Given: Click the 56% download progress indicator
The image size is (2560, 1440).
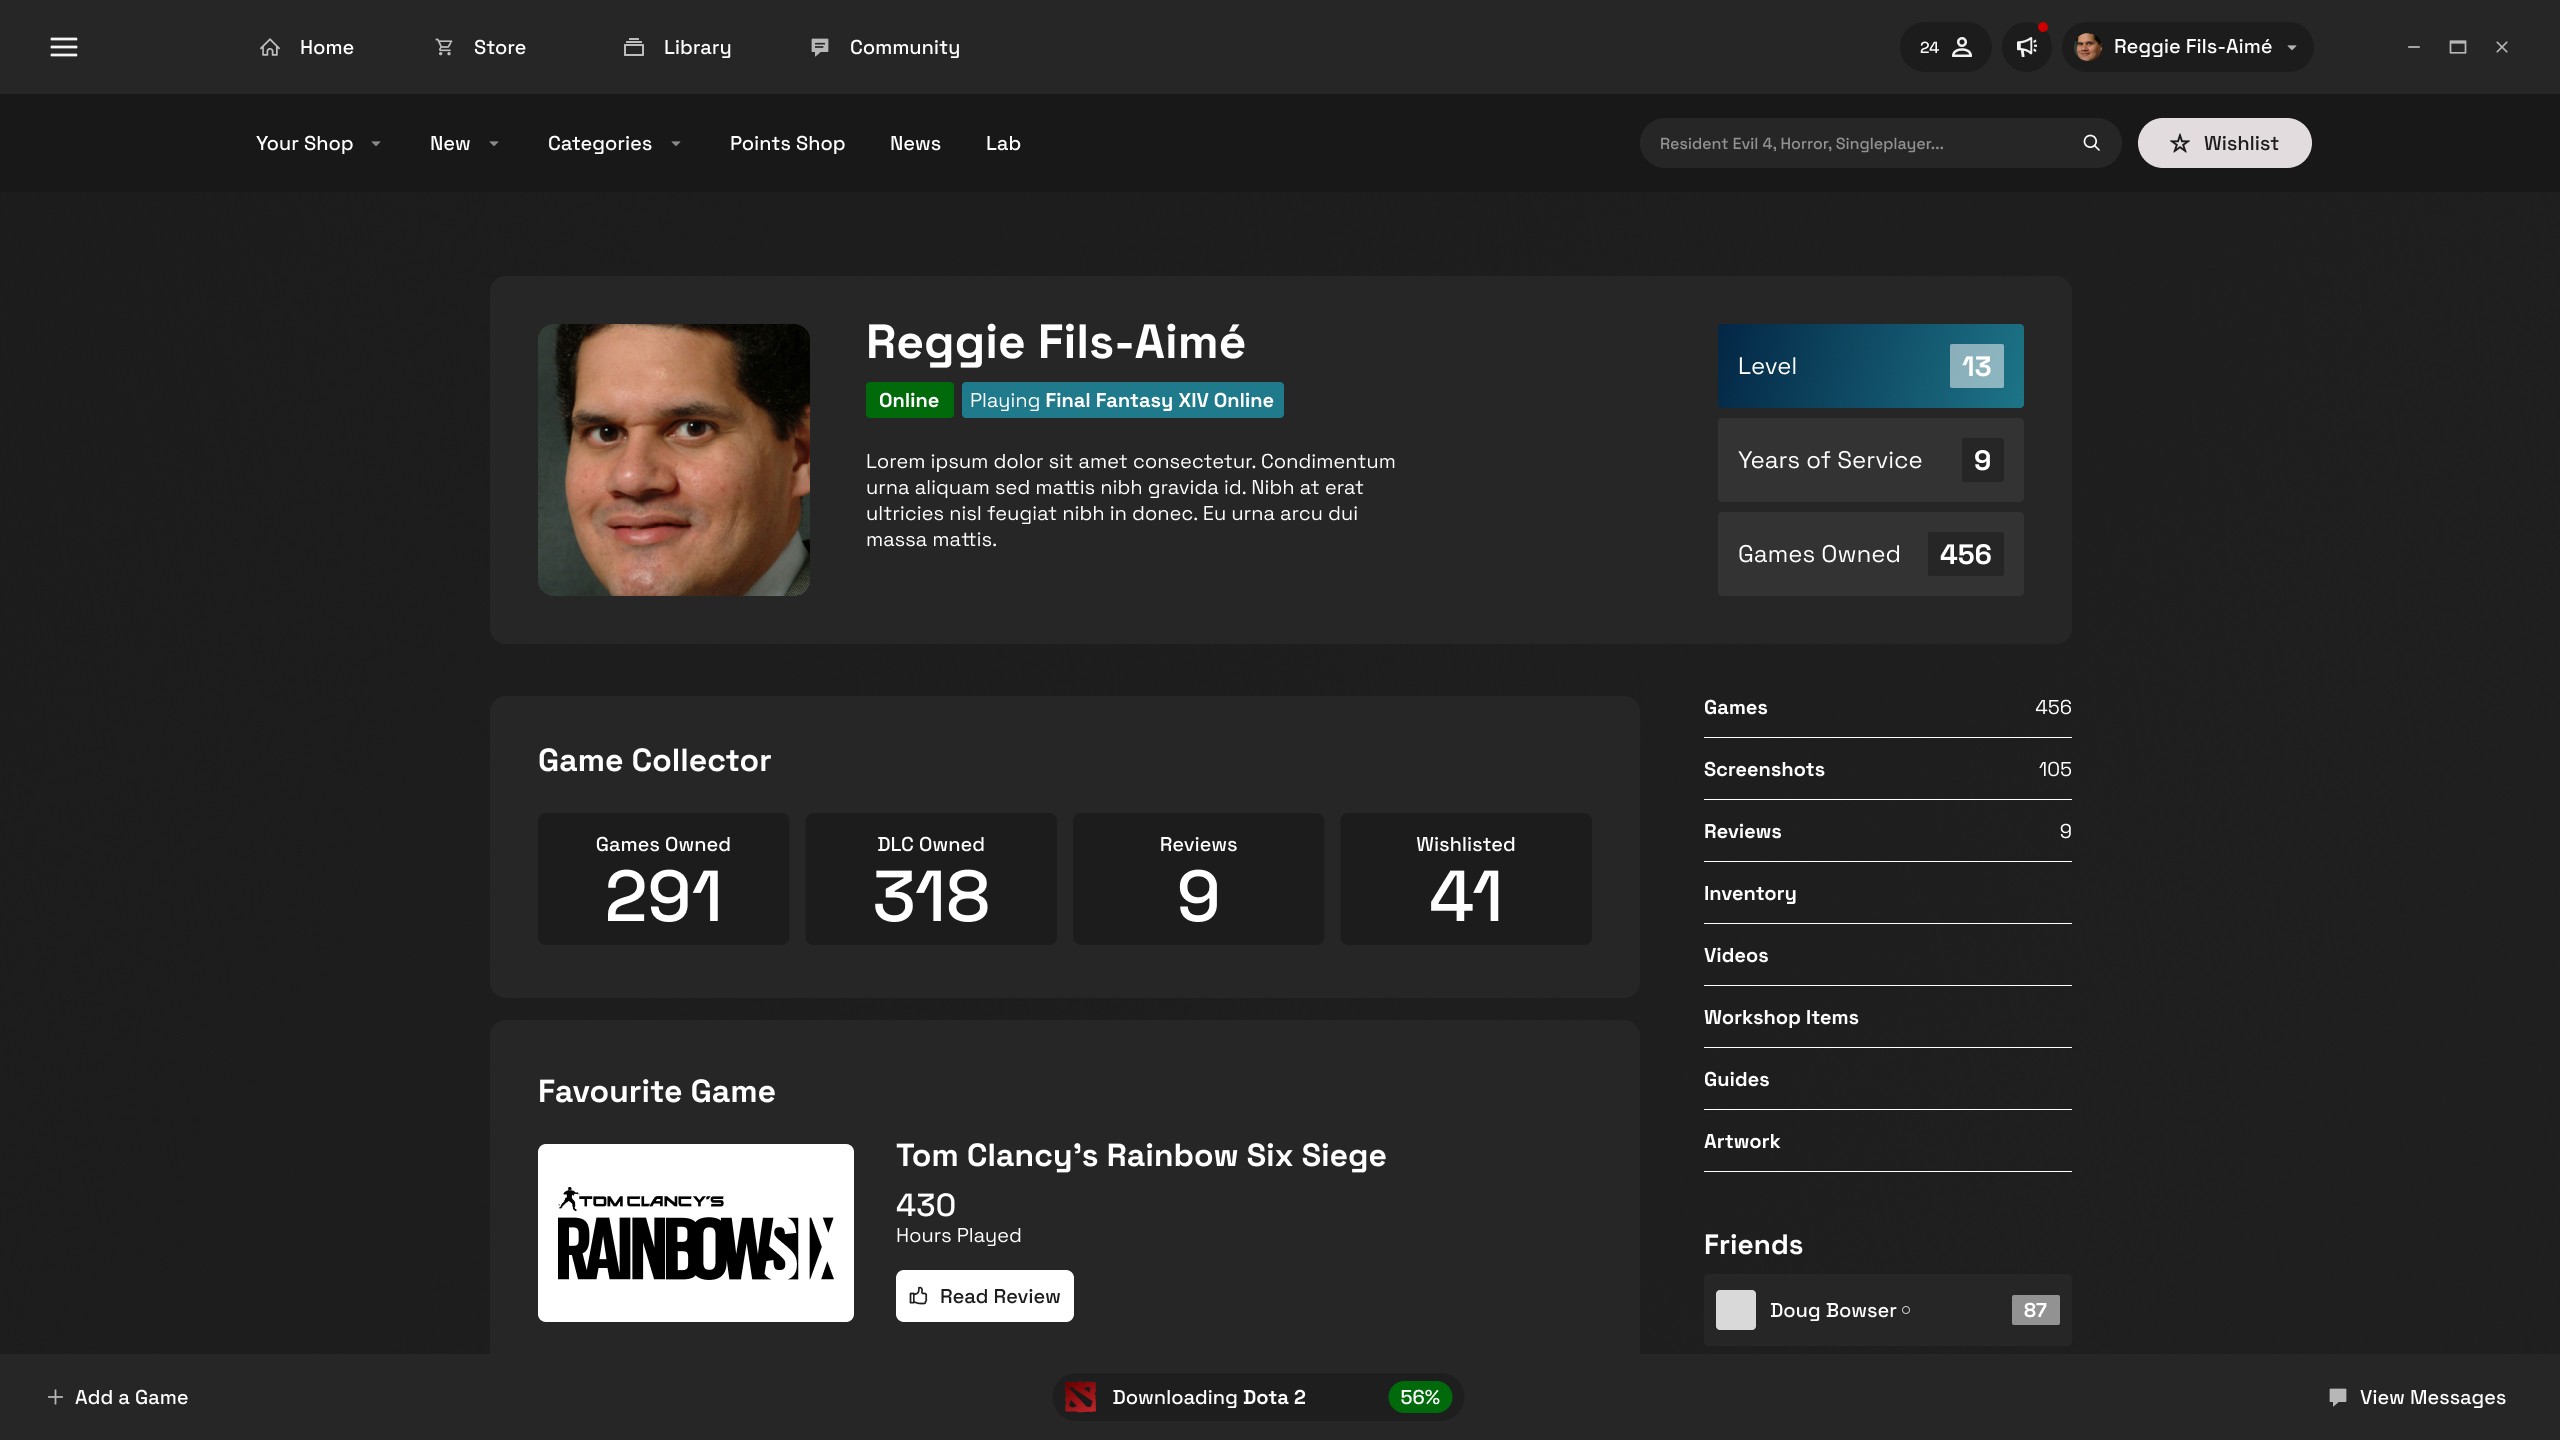Looking at the screenshot, I should coord(1419,1397).
